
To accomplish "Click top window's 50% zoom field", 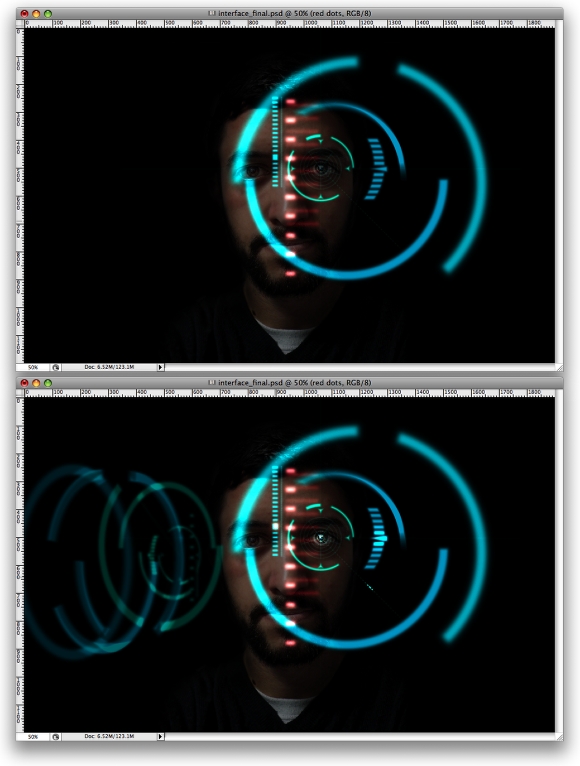I will click(33, 367).
